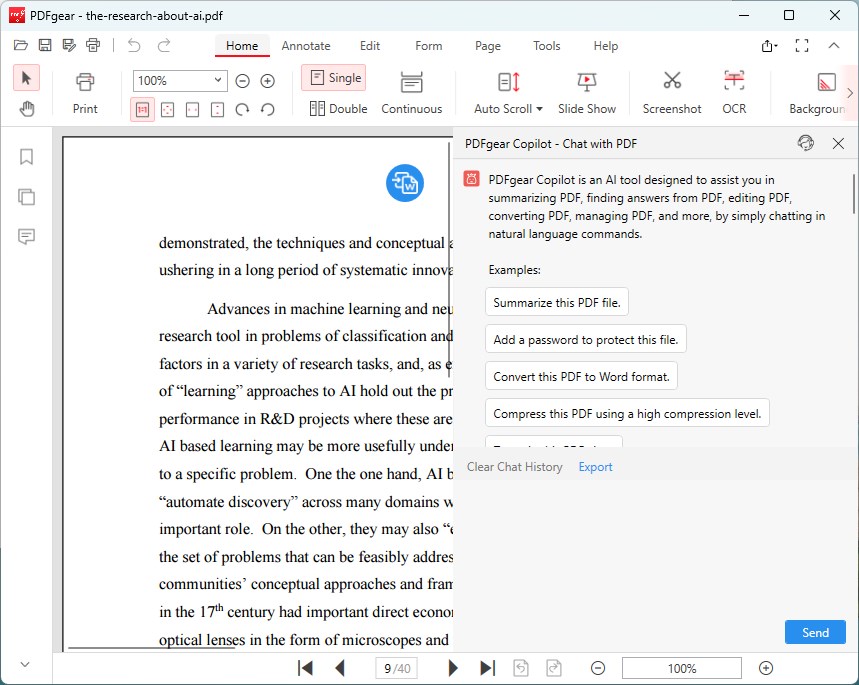Open the bookmarks sidebar panel
This screenshot has height=685, width=859.
point(27,157)
